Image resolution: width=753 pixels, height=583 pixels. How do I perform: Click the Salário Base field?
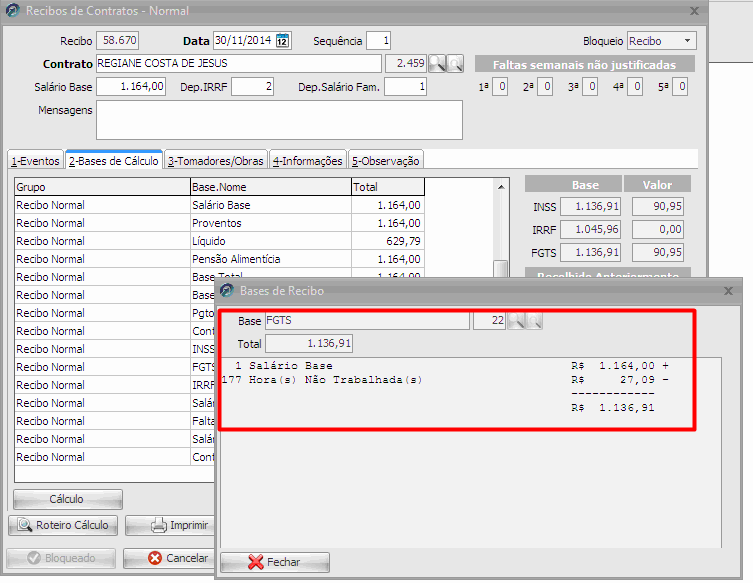[131, 87]
